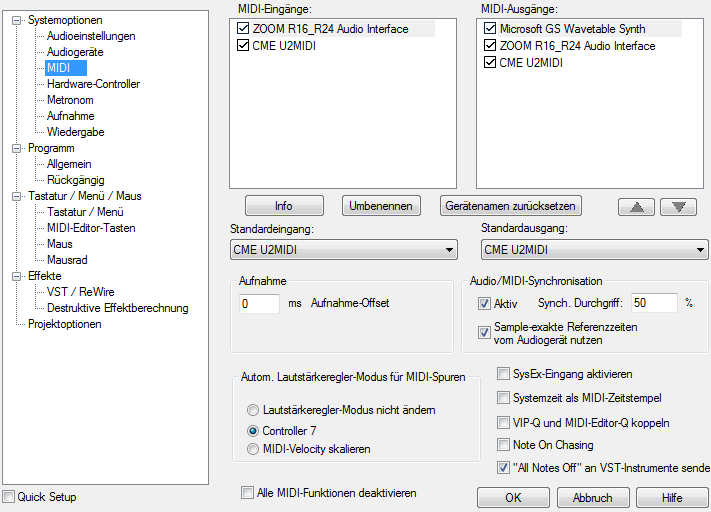Enable the Quick Setup checkbox
Viewport: 711px width, 512px height.
point(9,497)
